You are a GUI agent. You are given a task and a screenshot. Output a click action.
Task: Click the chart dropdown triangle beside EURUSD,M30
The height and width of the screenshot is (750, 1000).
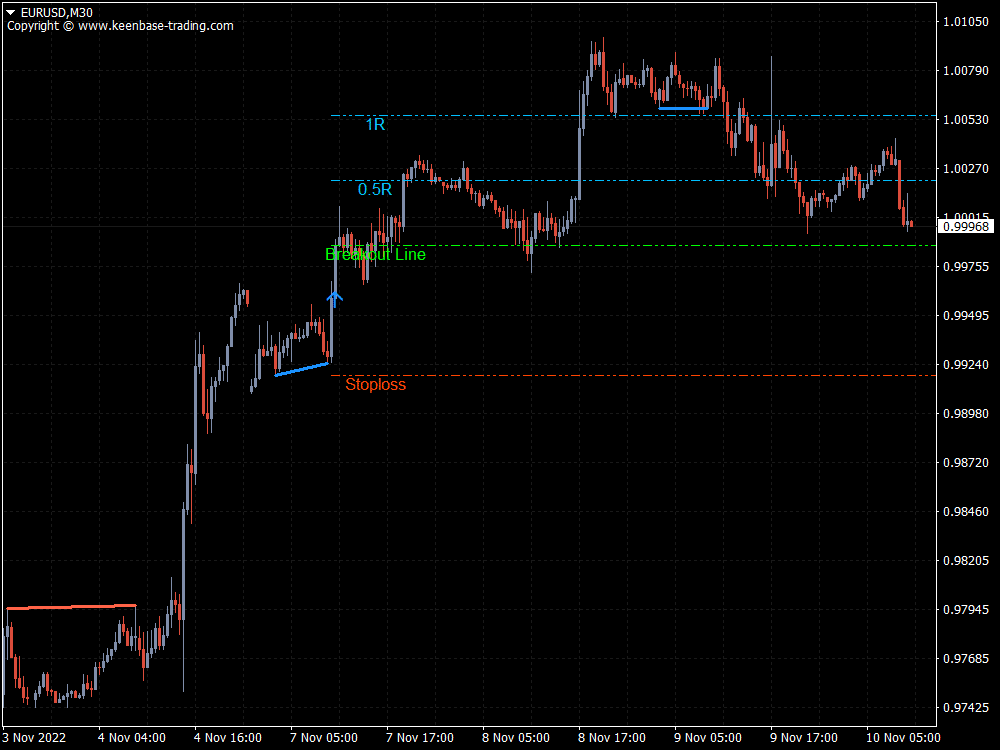click(11, 12)
